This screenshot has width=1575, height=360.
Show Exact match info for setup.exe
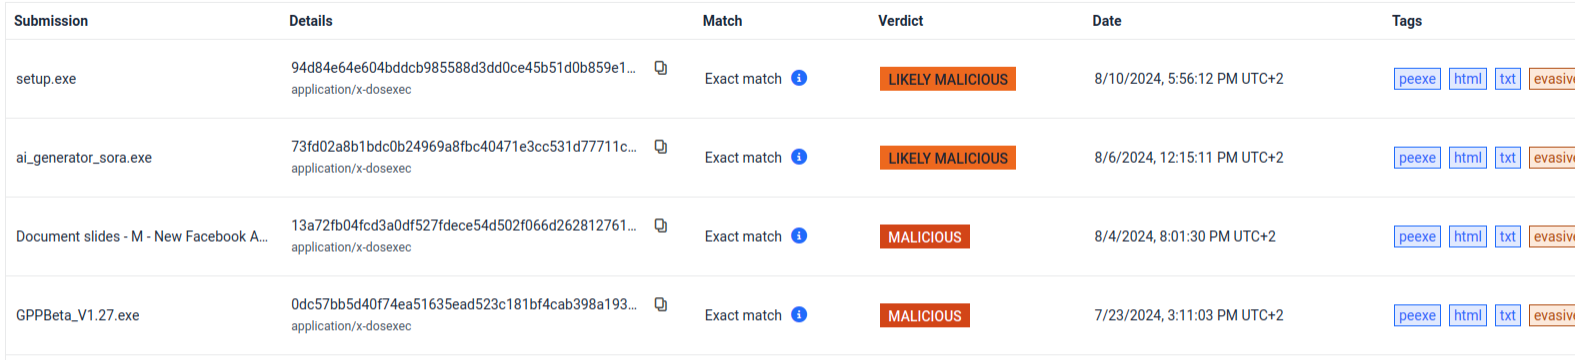pyautogui.click(x=799, y=78)
